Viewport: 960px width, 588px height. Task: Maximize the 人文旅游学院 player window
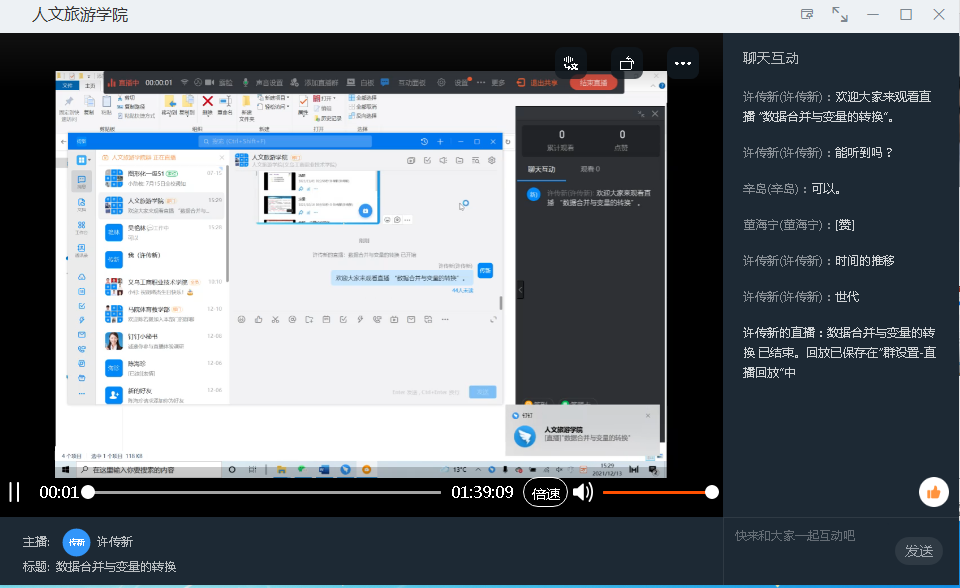coord(906,14)
